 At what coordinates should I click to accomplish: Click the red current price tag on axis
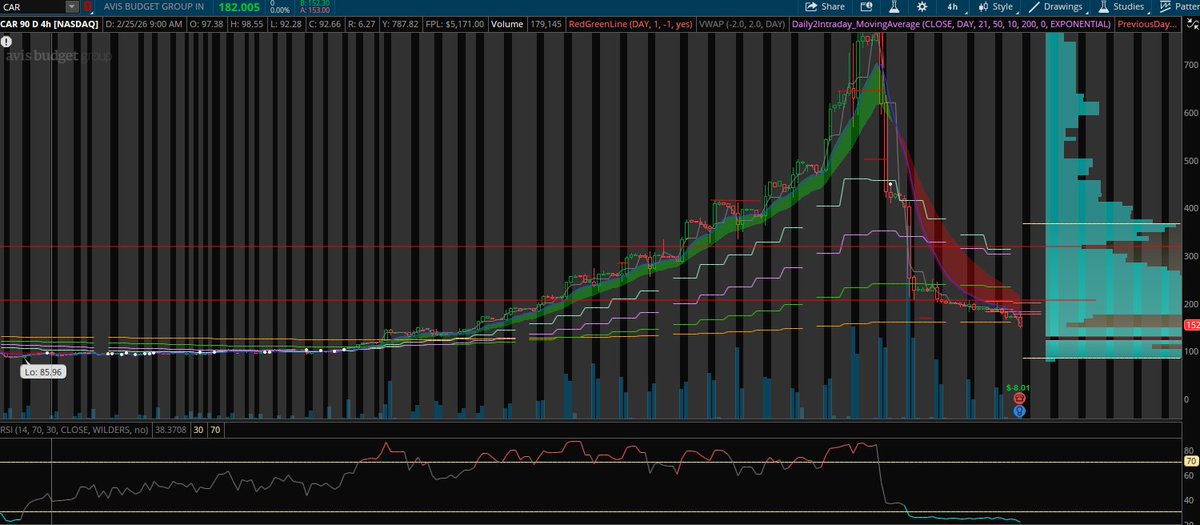point(1191,325)
